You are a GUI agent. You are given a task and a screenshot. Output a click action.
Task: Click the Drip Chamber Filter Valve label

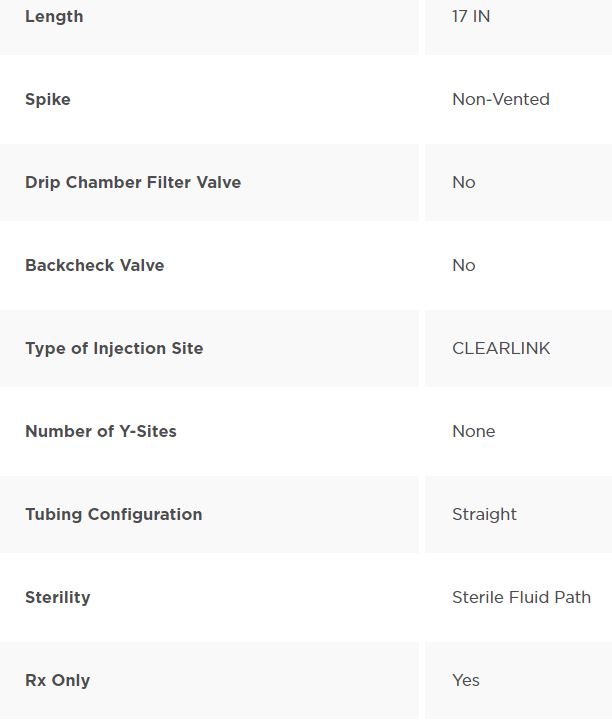coord(133,183)
